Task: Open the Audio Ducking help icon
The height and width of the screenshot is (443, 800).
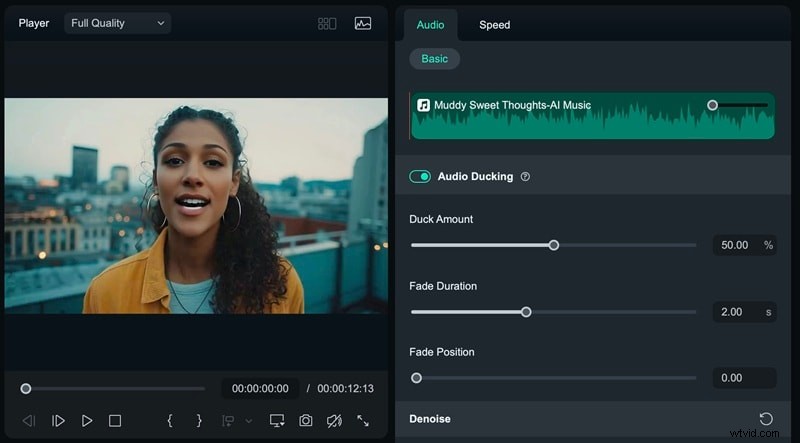Action: coord(525,177)
